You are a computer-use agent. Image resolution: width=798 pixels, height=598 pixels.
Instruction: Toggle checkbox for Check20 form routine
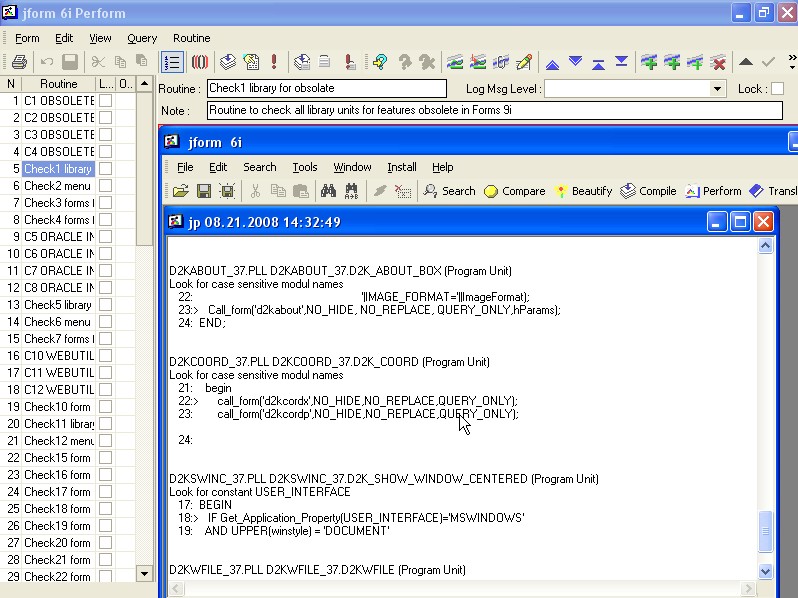(105, 543)
